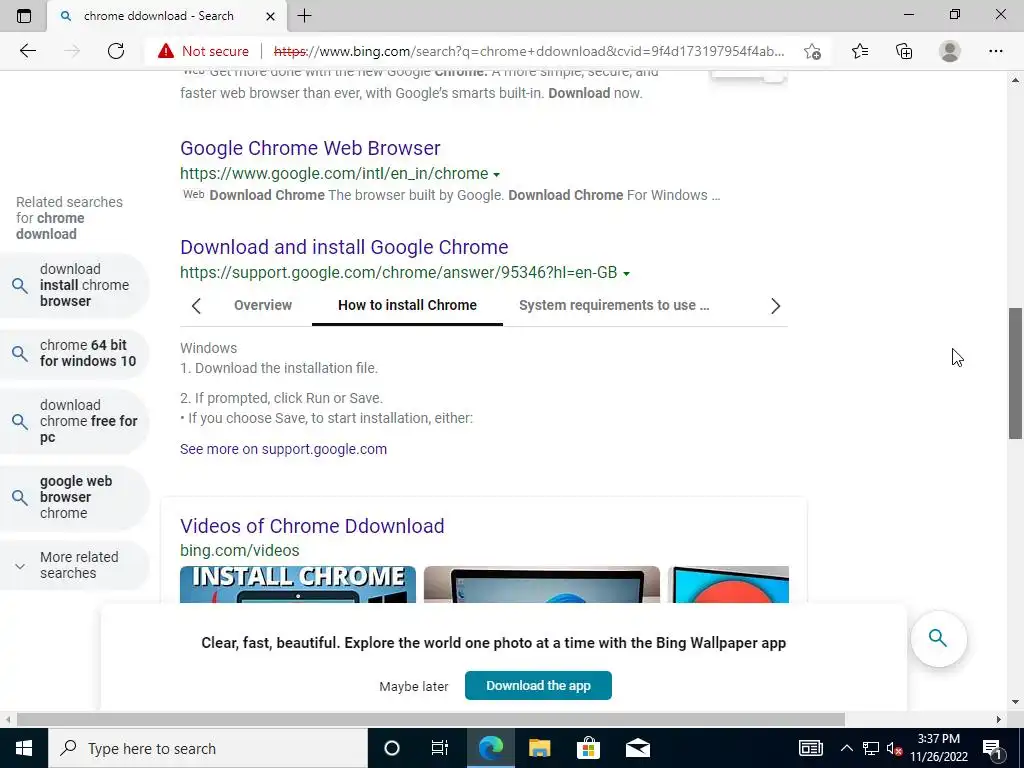1024x768 pixels.
Task: Open a new tab with plus icon
Action: pos(304,16)
